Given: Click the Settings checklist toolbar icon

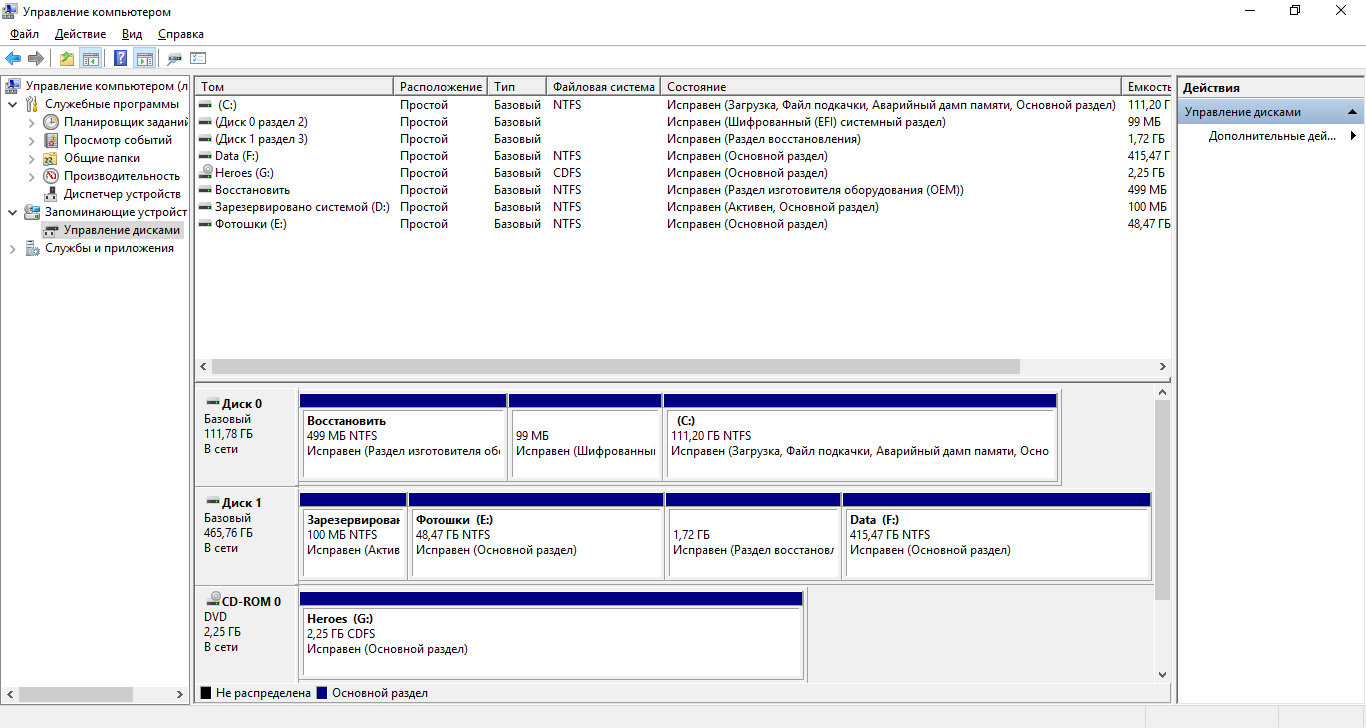Looking at the screenshot, I should coord(198,59).
